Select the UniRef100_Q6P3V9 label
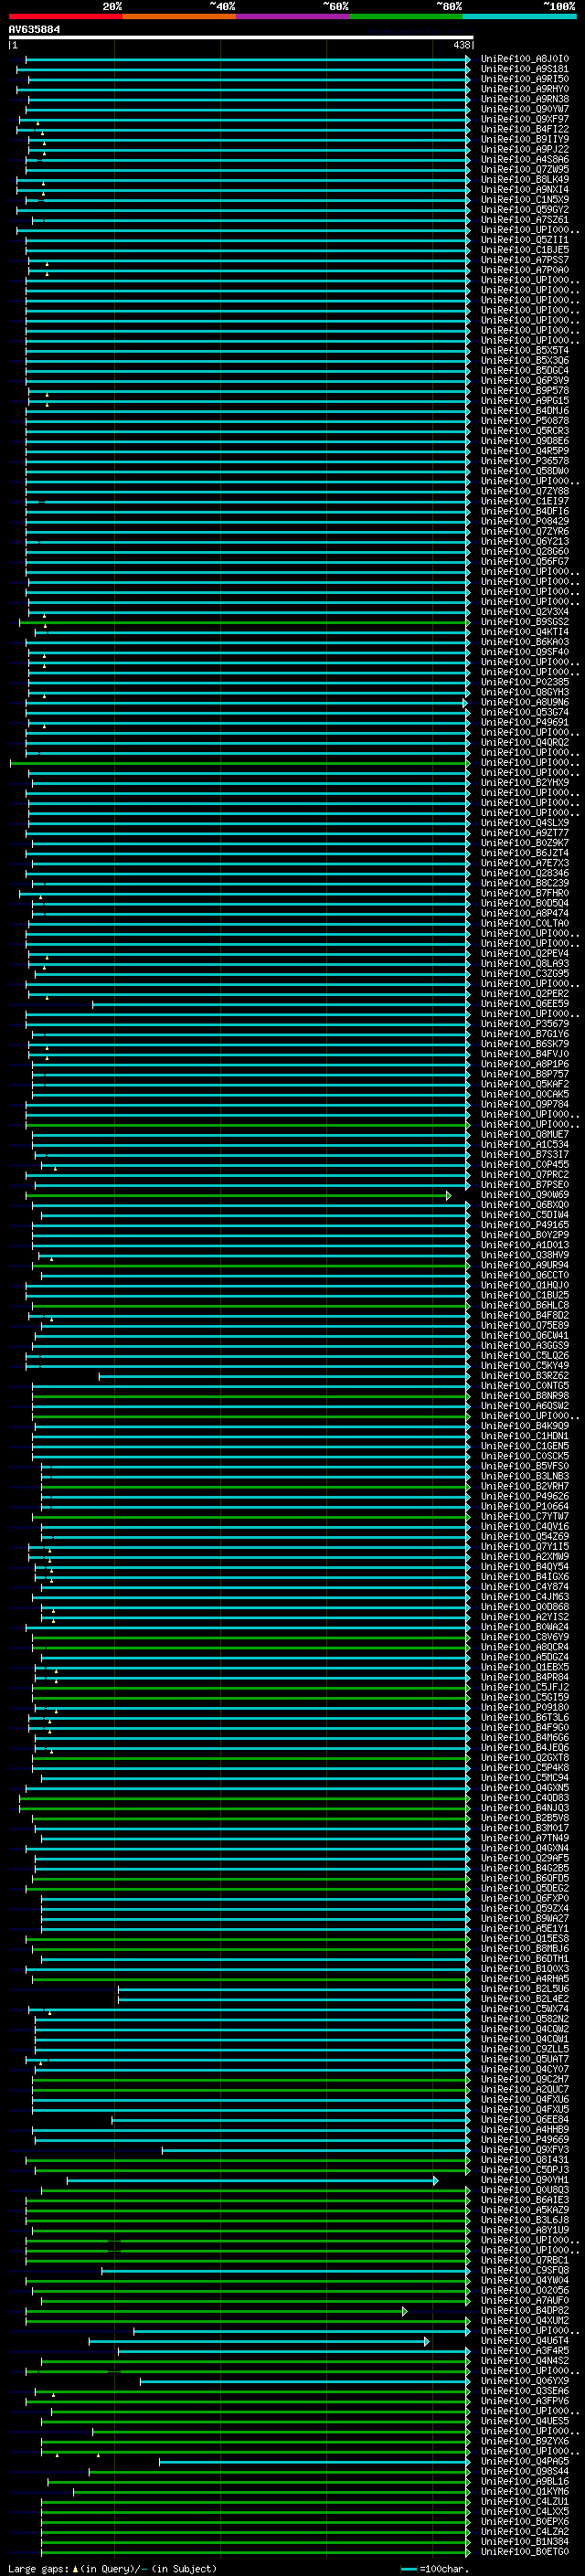 click(525, 381)
